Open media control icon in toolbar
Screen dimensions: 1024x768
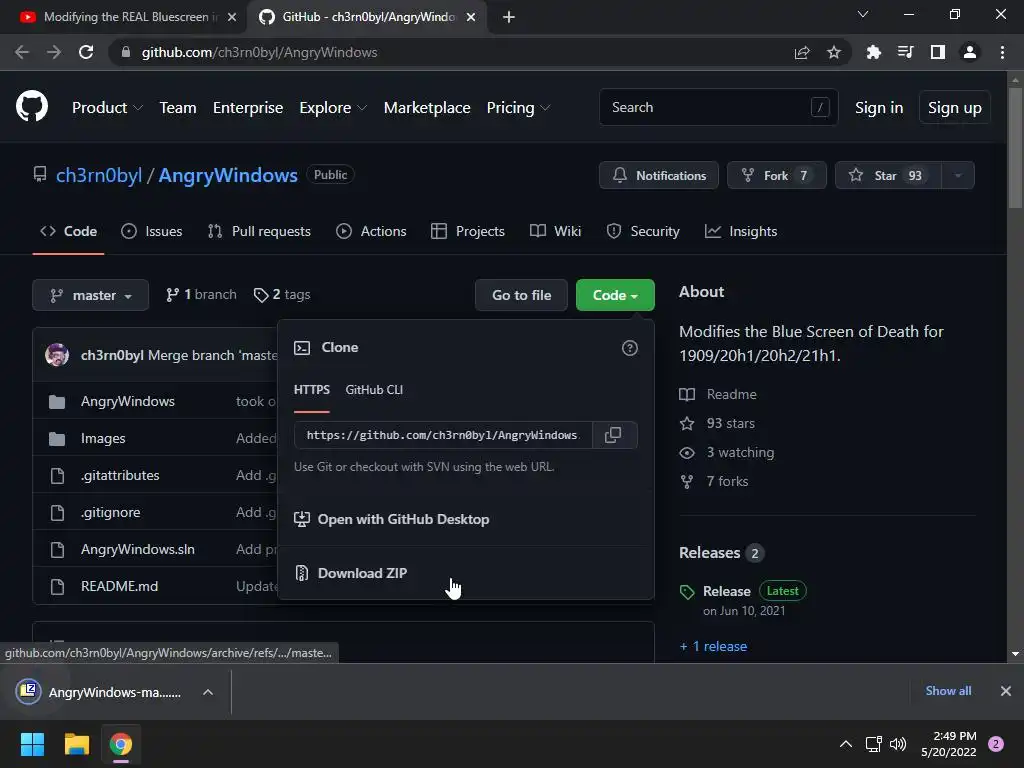click(906, 52)
